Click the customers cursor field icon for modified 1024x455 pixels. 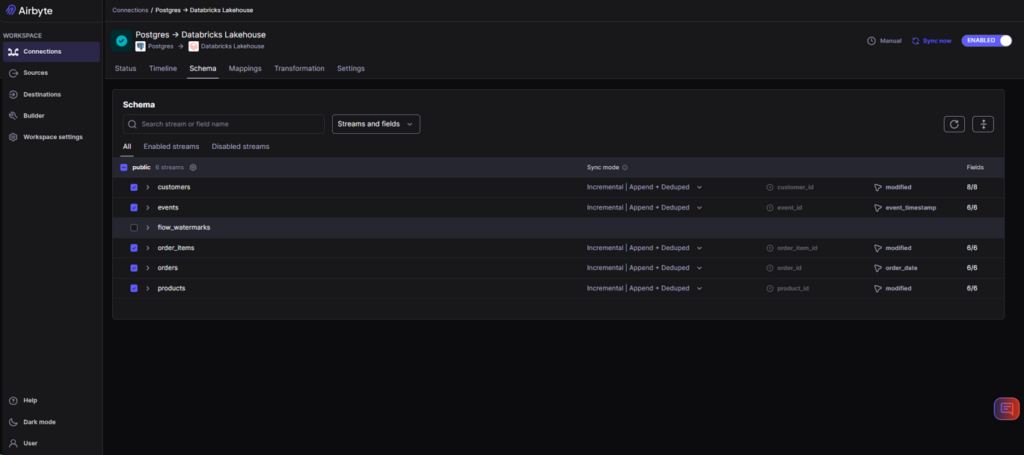tap(878, 187)
